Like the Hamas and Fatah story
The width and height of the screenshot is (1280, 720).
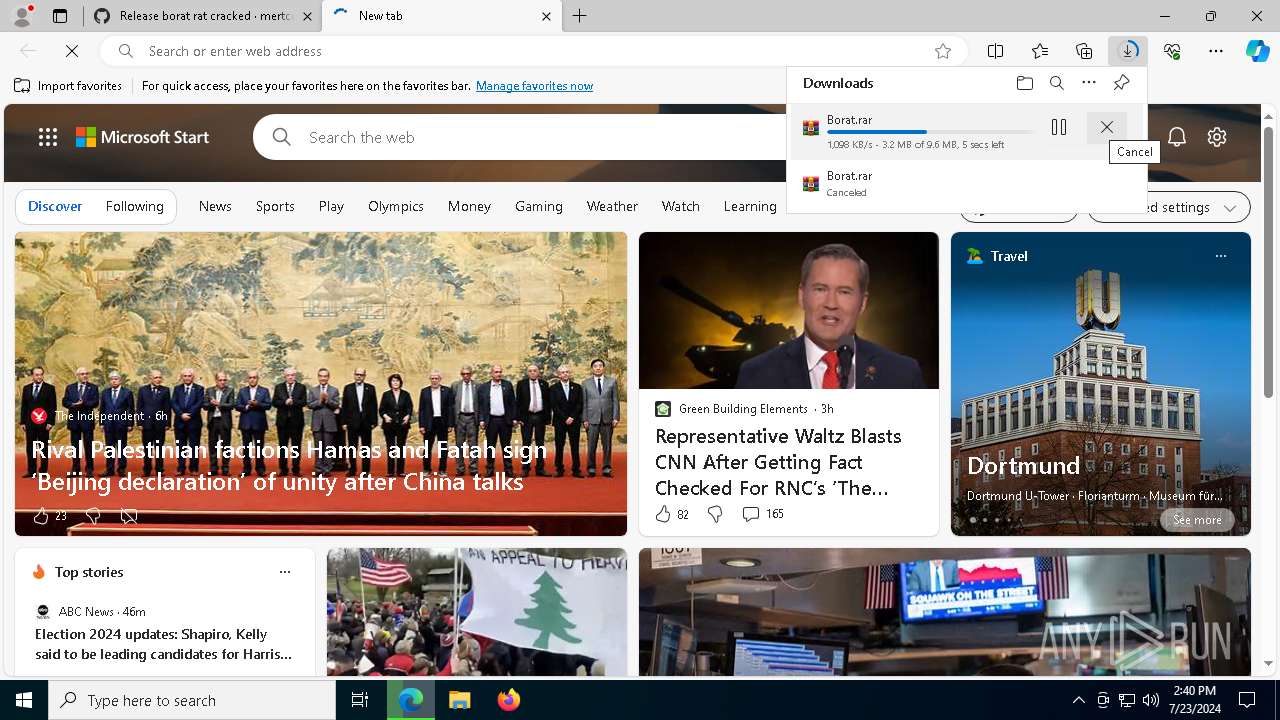click(x=41, y=516)
